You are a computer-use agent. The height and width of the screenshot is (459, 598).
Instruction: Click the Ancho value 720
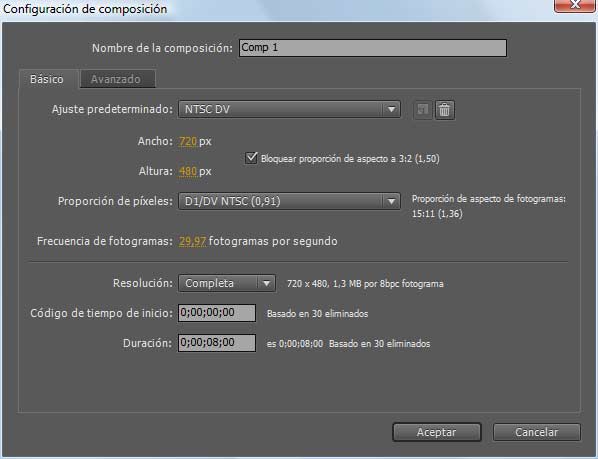(188, 141)
